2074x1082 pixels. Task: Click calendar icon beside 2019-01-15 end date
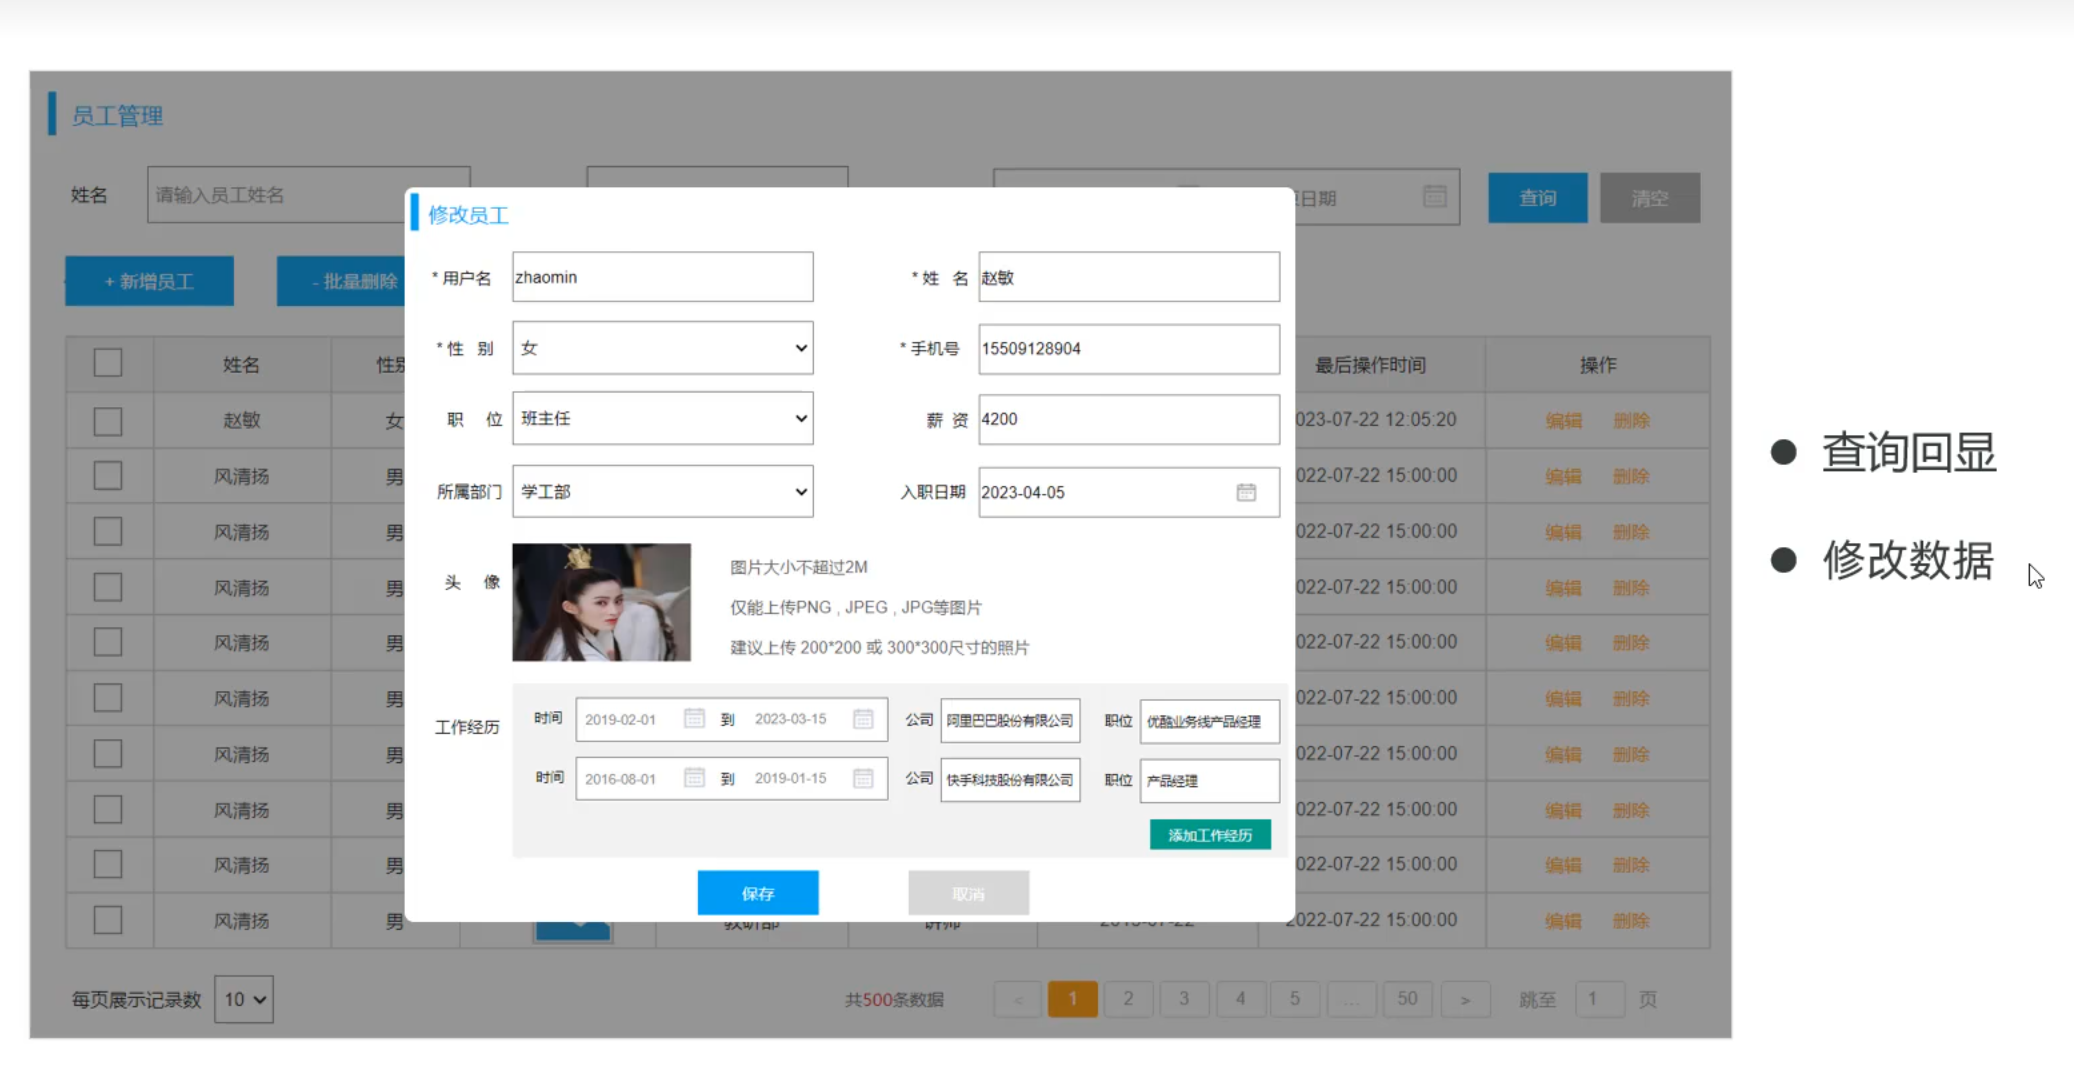point(863,778)
